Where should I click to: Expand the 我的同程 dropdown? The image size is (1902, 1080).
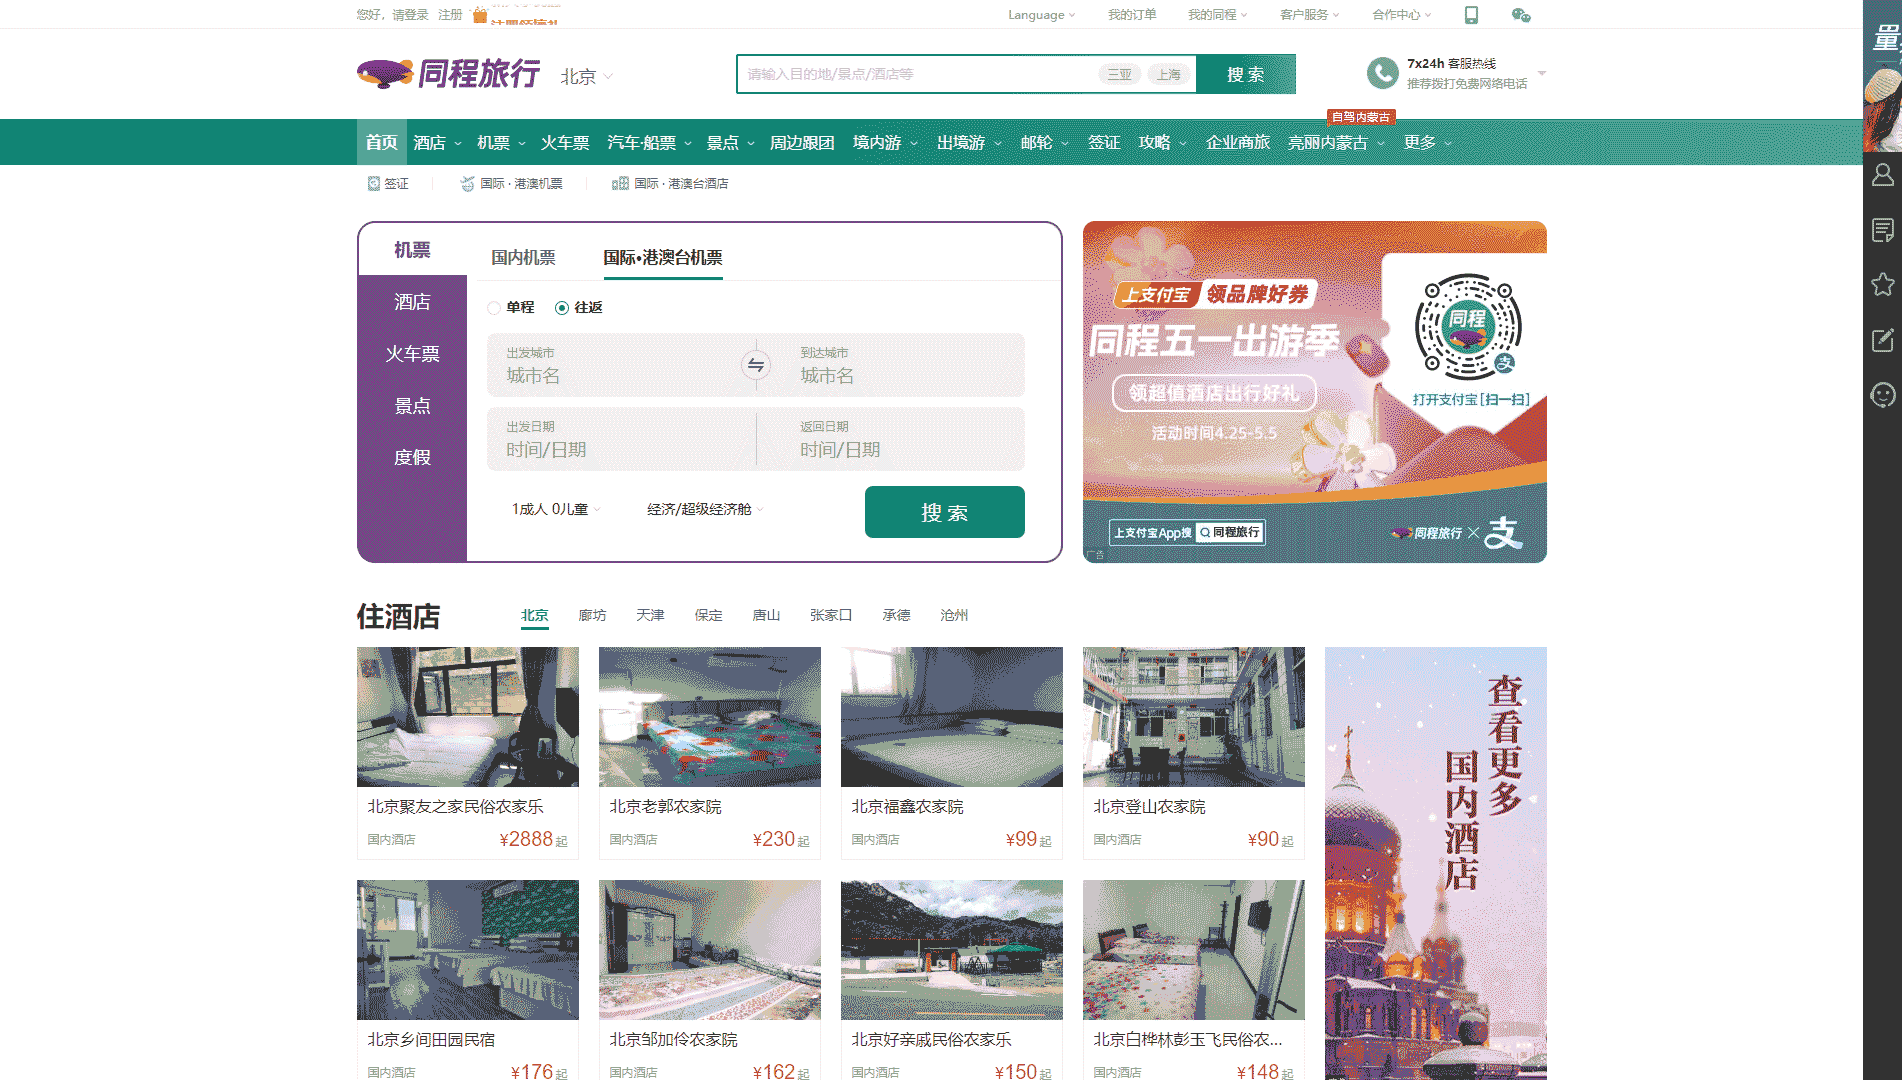click(x=1217, y=15)
